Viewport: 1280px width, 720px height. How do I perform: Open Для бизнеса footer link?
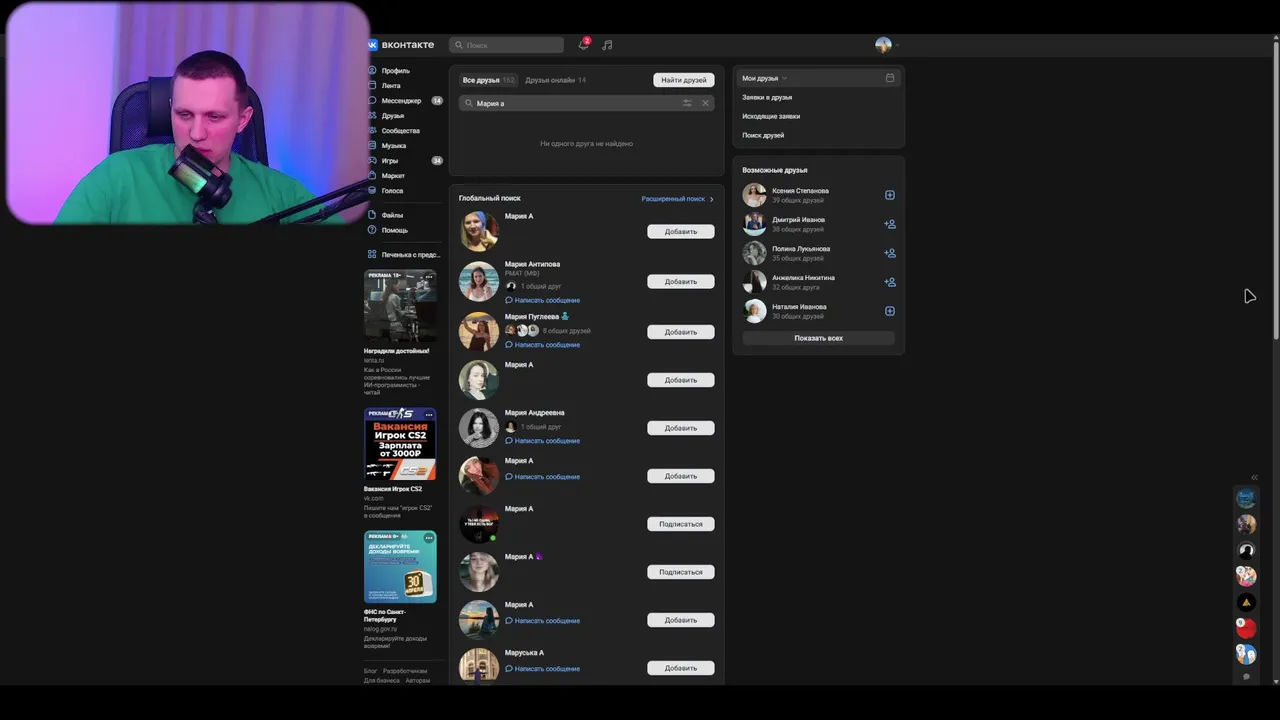382,681
